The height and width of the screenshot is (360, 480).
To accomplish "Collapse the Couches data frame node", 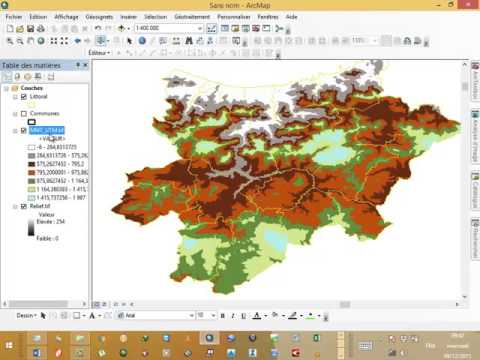I will click(6, 88).
